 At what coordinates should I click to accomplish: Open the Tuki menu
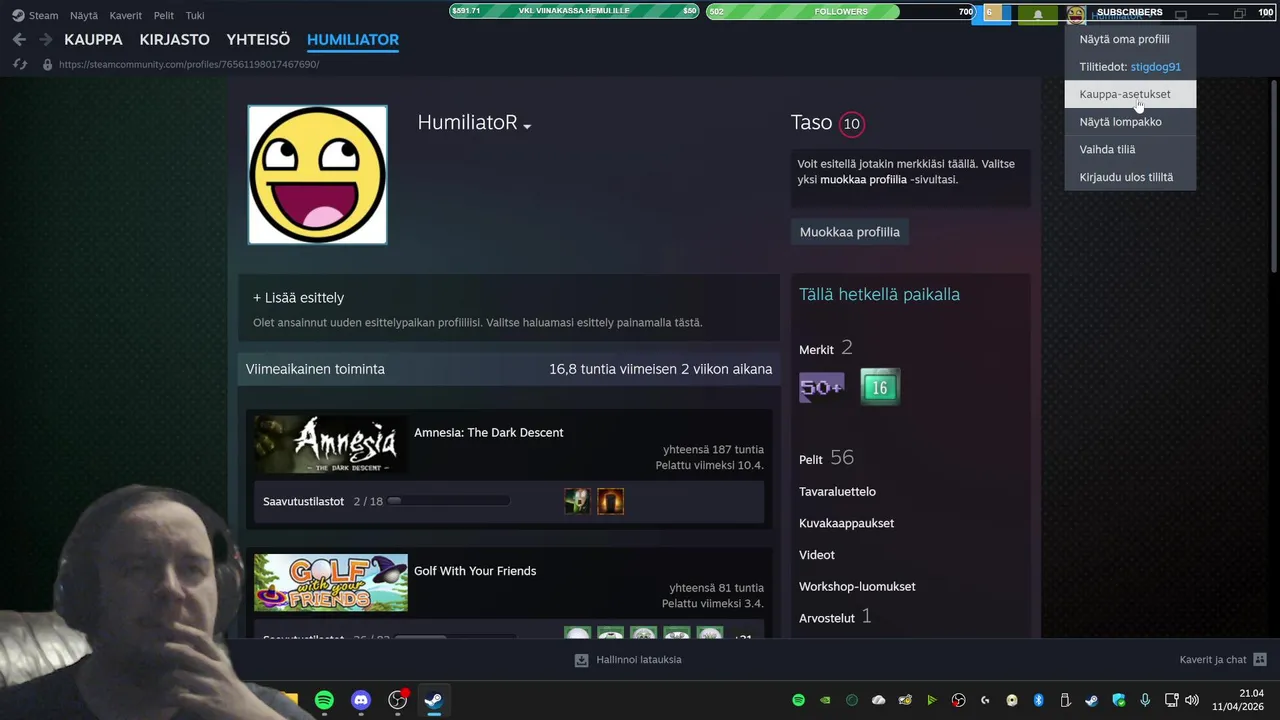pos(195,15)
